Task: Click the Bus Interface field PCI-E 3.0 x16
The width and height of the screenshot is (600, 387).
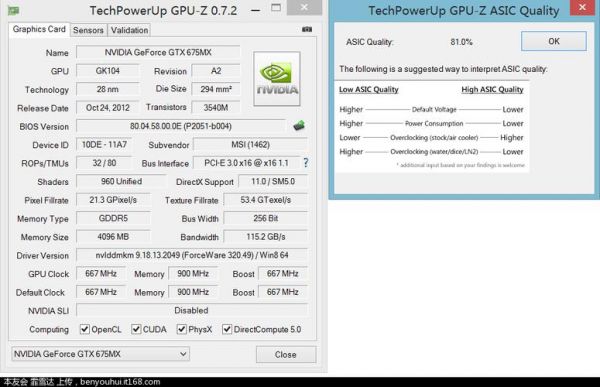Action: tap(246, 163)
